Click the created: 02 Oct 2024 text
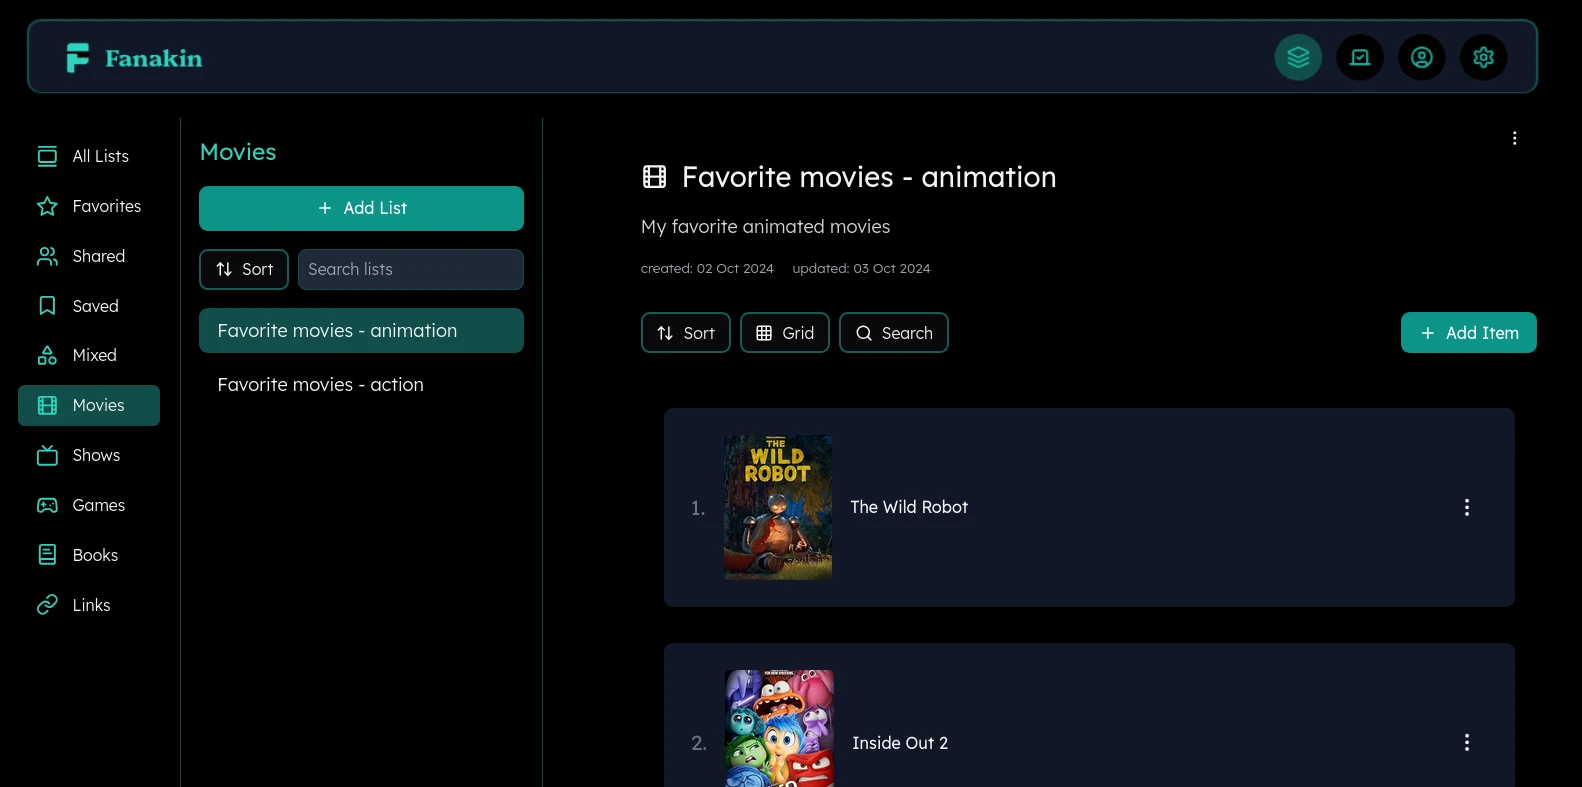The width and height of the screenshot is (1582, 787). 707,268
